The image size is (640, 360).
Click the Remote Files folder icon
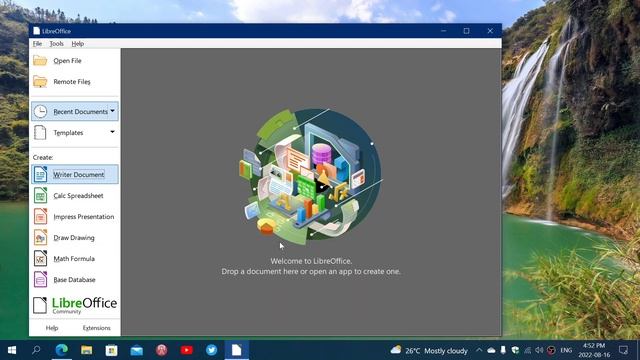click(x=40, y=81)
